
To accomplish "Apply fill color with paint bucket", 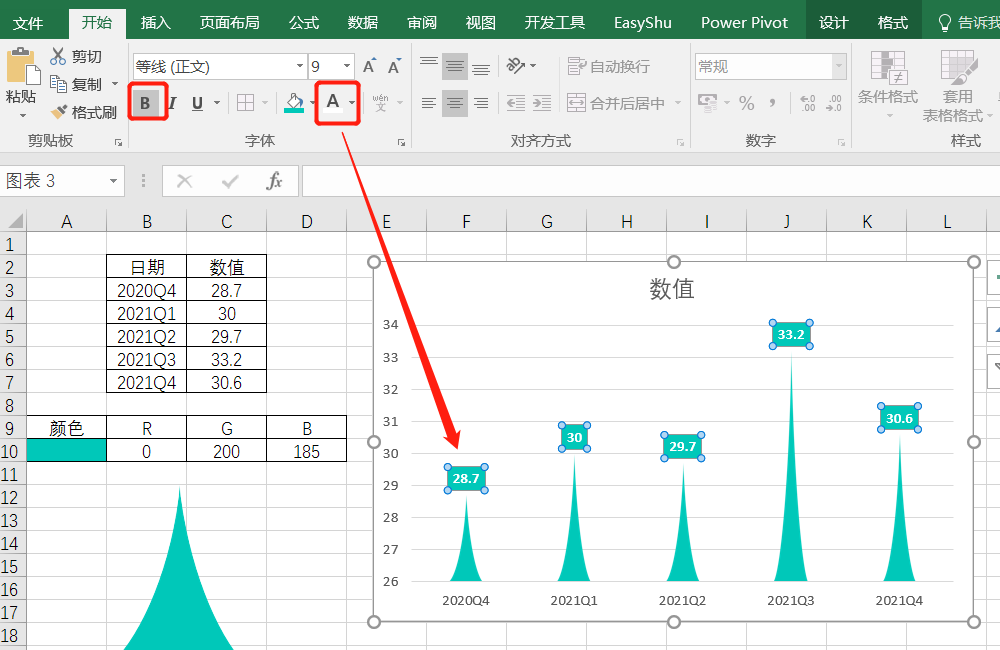I will click(294, 103).
